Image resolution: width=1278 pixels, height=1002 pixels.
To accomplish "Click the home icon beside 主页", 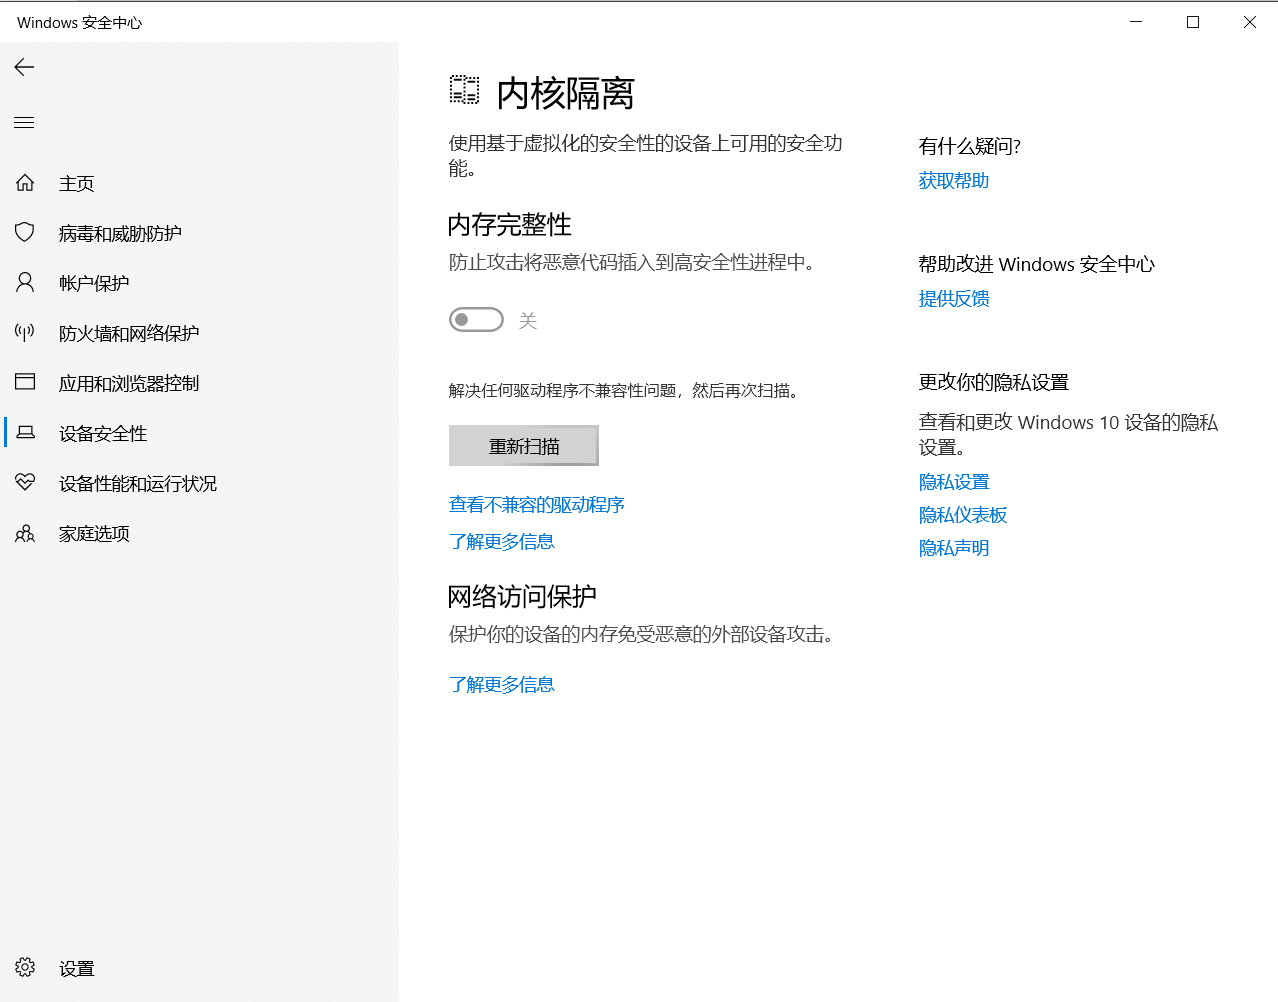I will click(25, 183).
